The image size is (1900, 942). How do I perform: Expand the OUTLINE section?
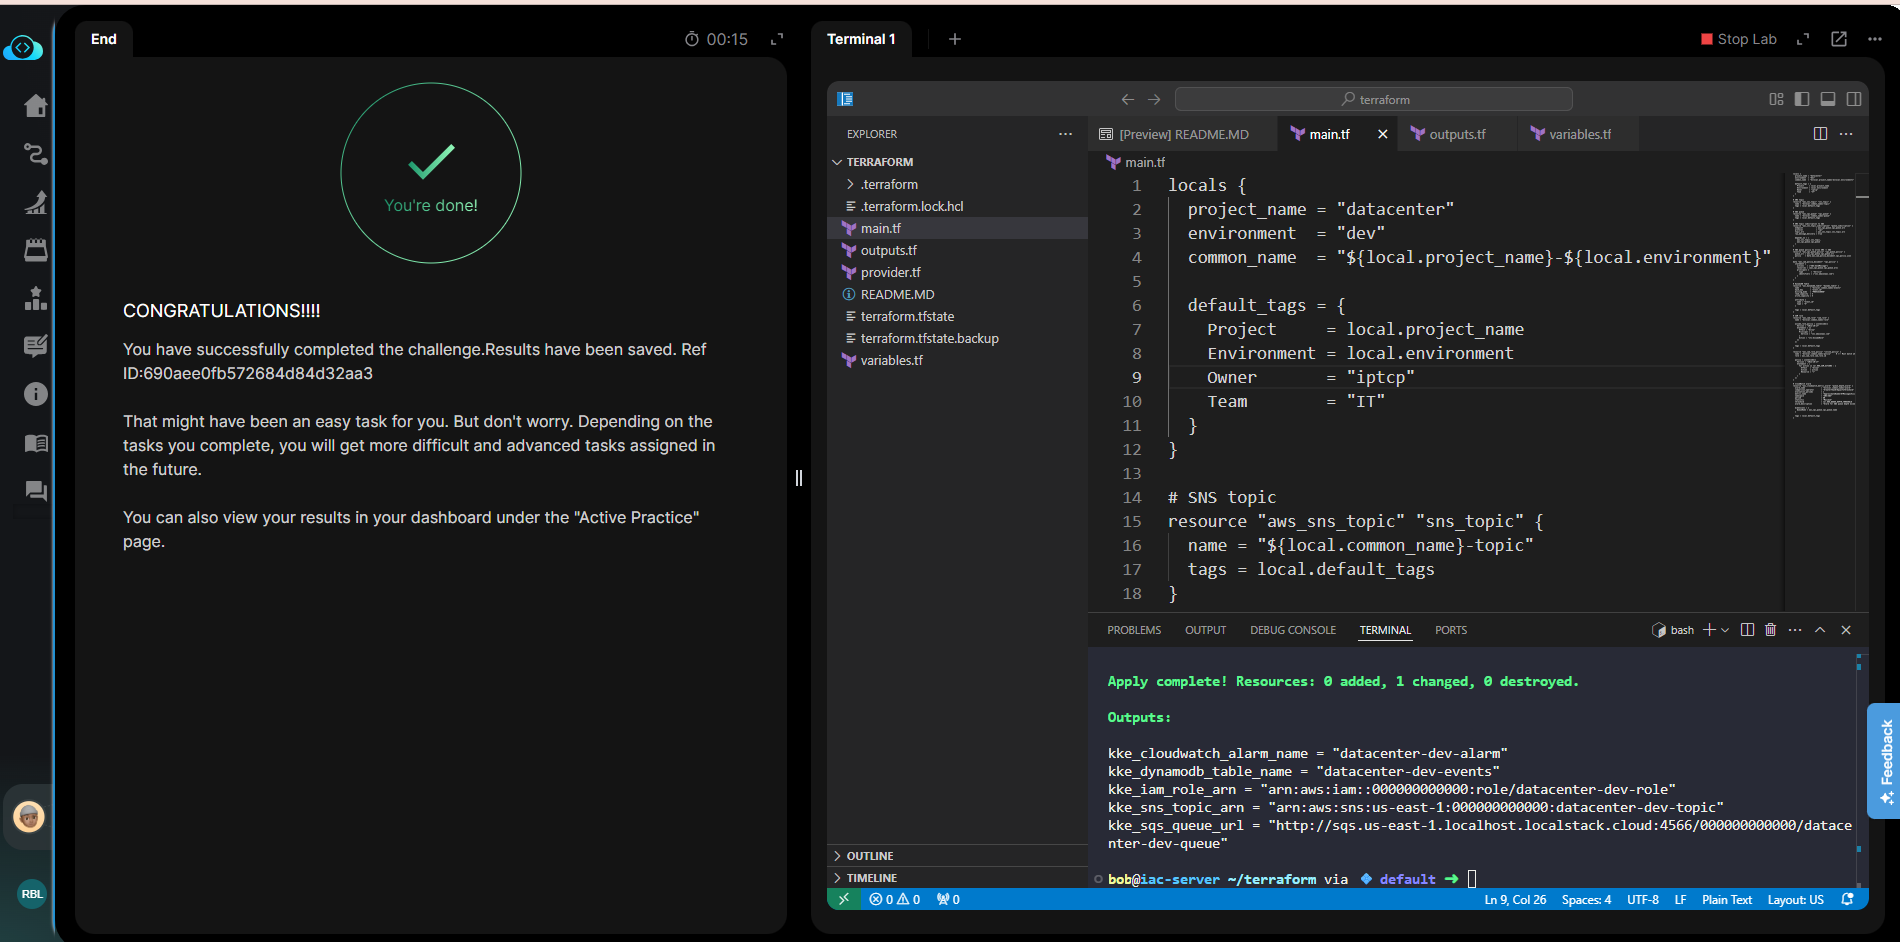869,856
